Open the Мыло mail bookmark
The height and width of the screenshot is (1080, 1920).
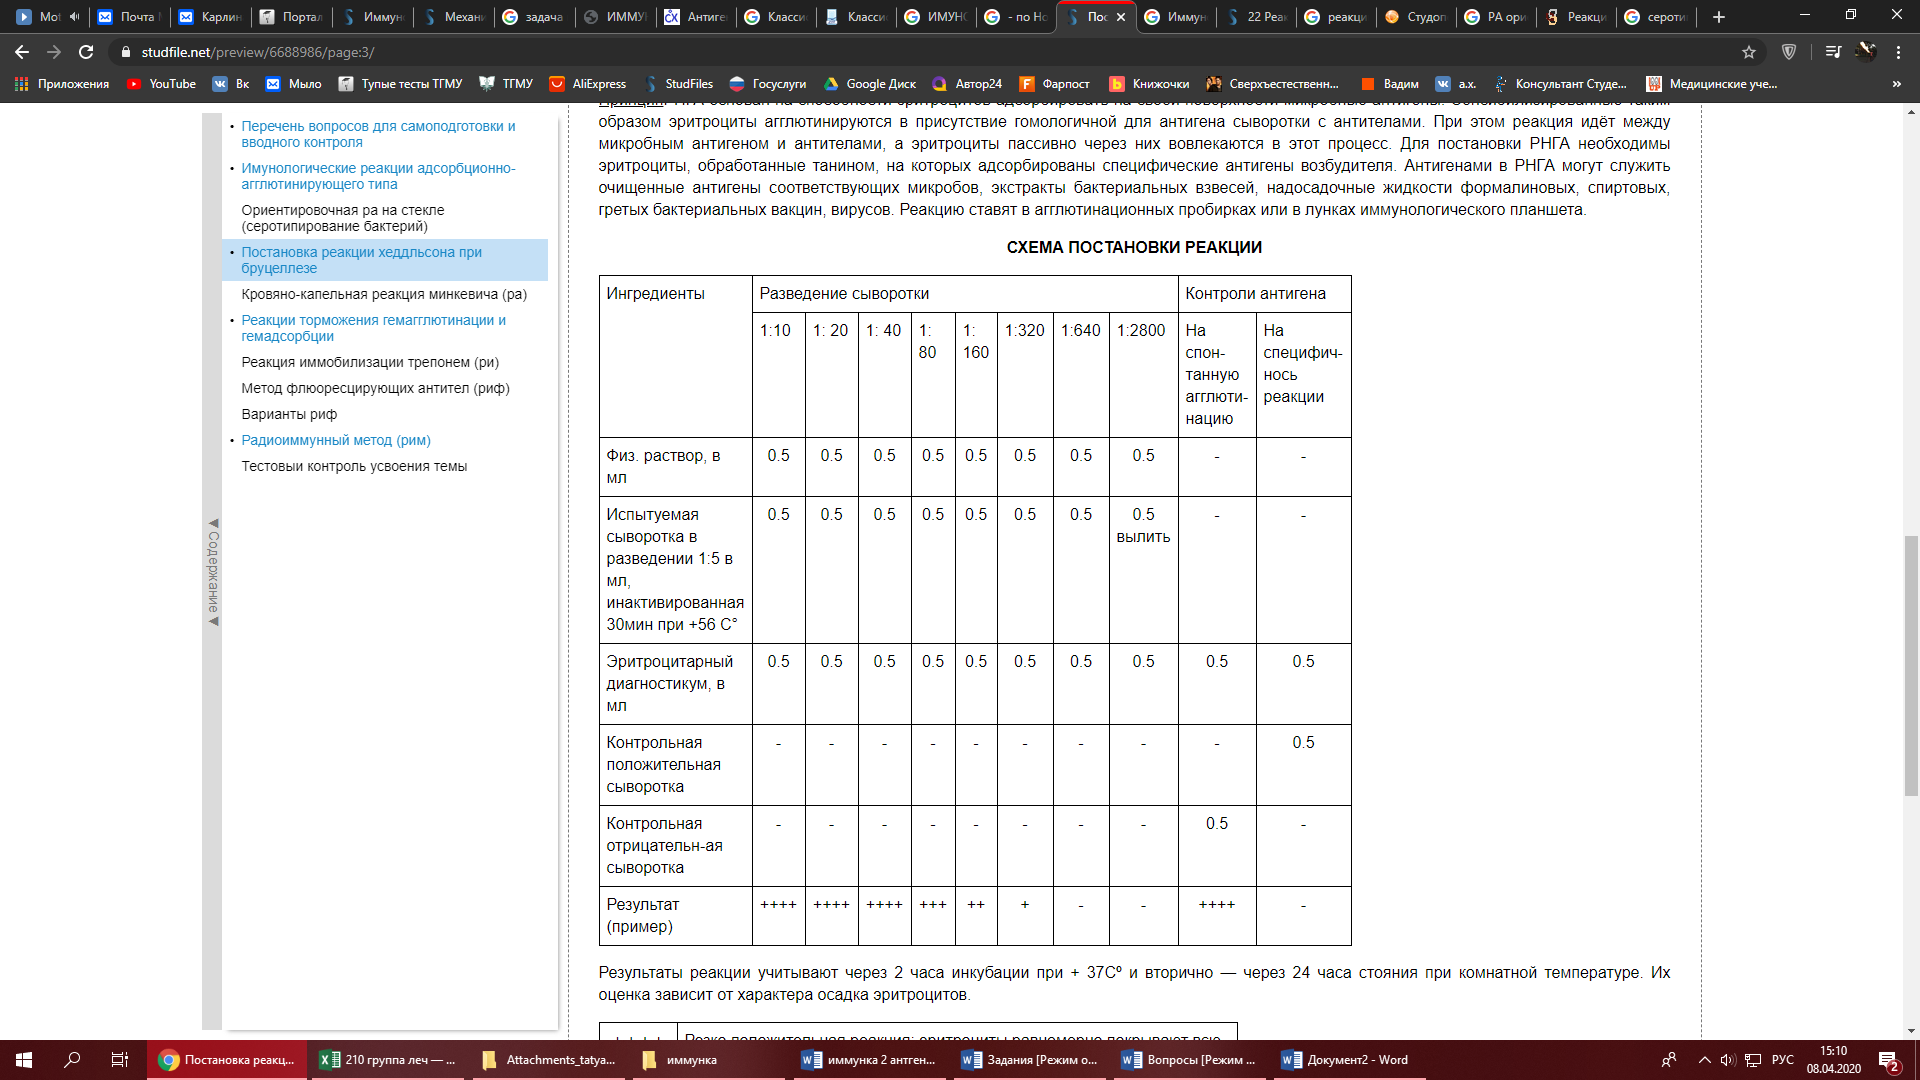pos(293,84)
